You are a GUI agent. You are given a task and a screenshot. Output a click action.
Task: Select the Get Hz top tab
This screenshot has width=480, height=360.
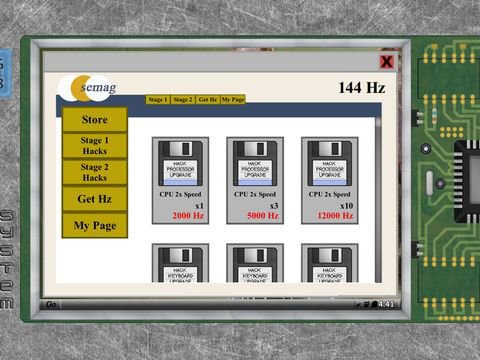pos(208,99)
